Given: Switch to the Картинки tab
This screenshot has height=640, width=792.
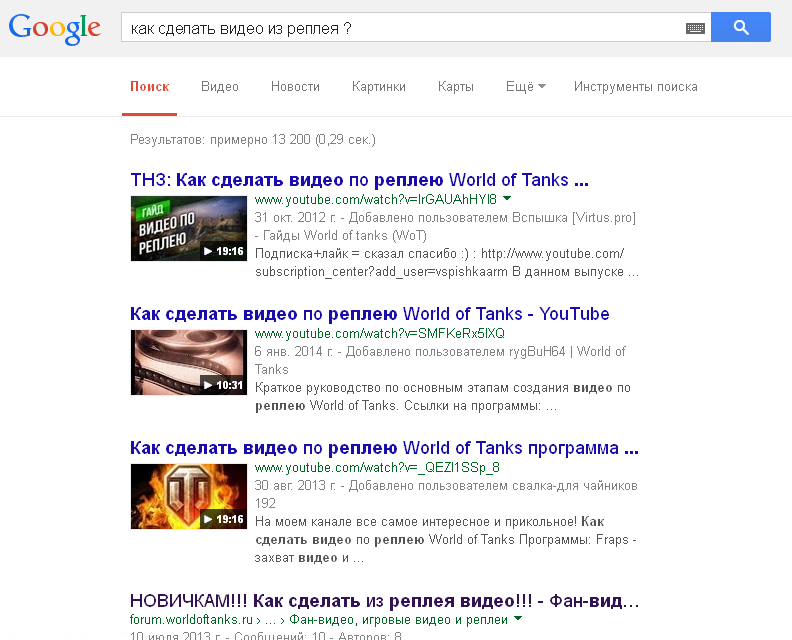Looking at the screenshot, I should coord(378,86).
